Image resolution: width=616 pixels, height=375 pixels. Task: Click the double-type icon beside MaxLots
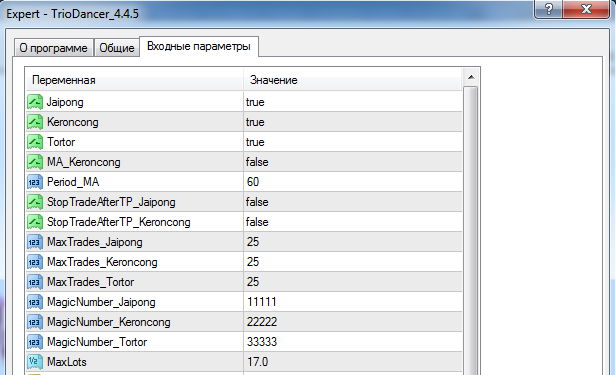click(x=35, y=362)
